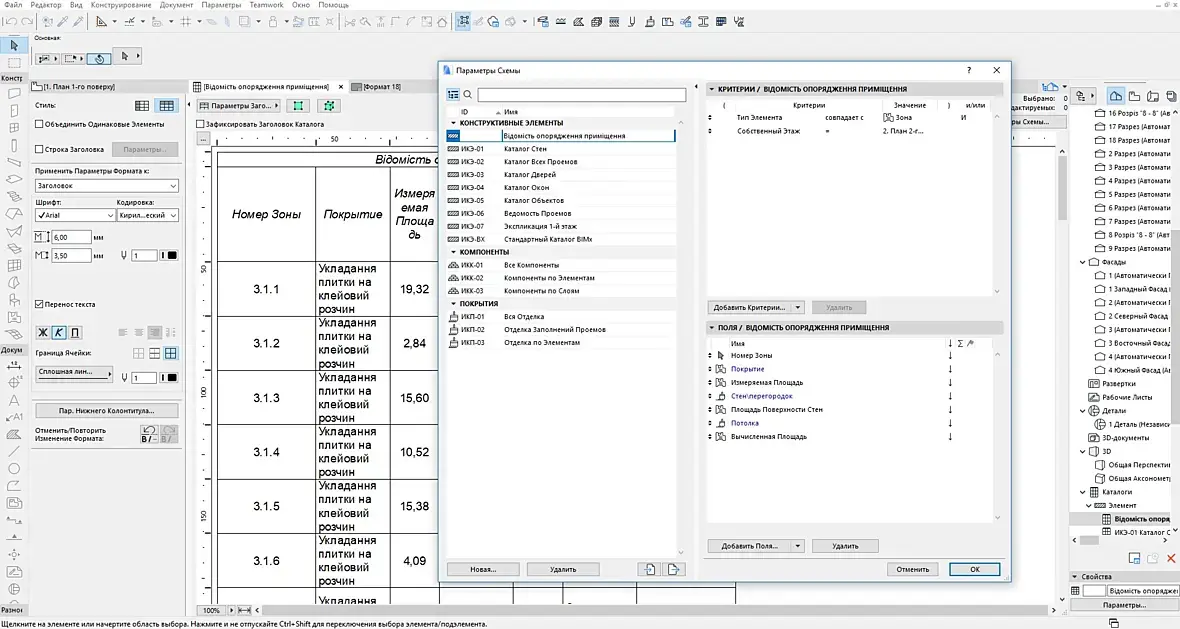Enable Объединить Одинаковые Элементы checkbox

(x=39, y=124)
